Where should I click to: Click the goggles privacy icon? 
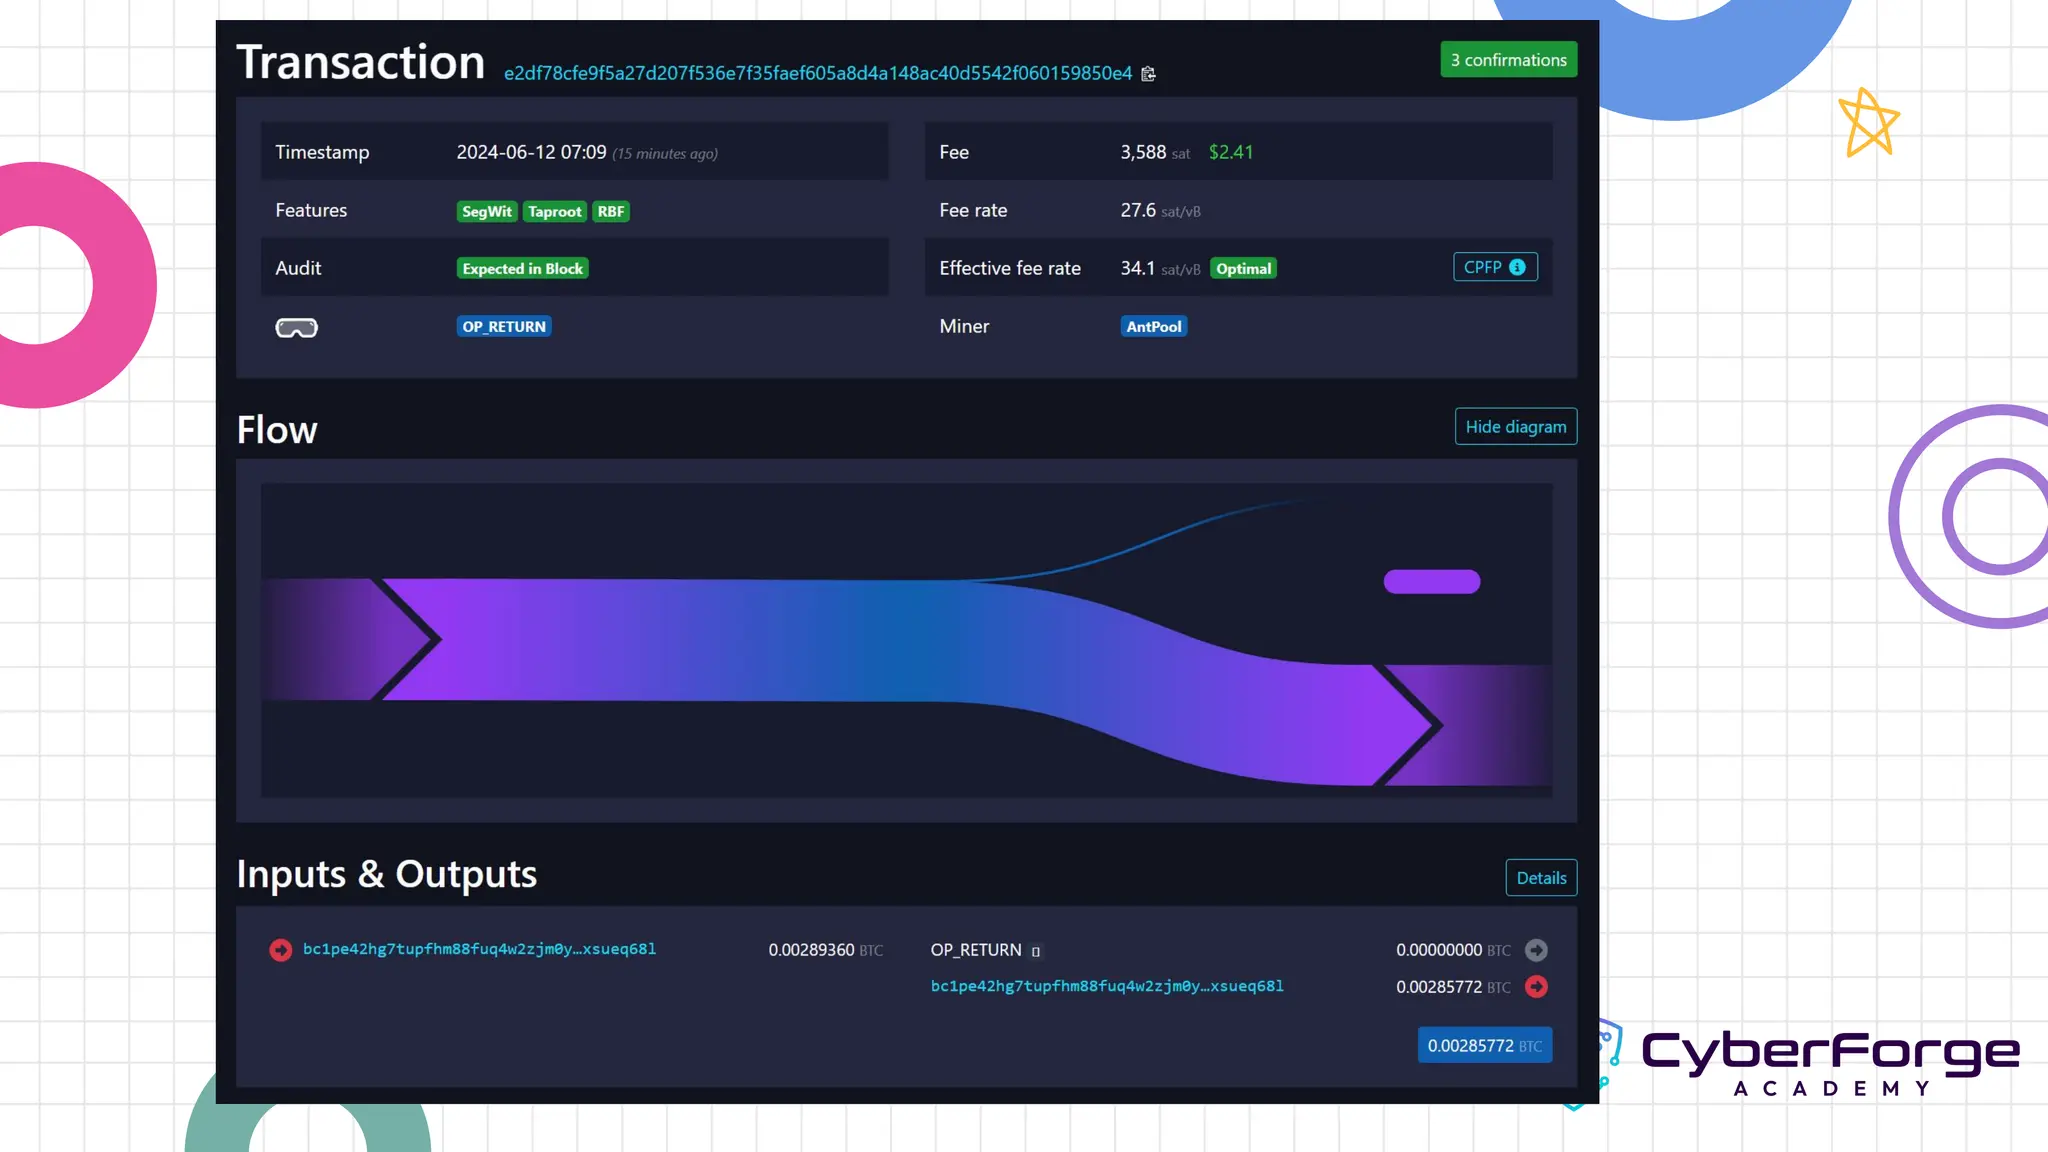[296, 328]
